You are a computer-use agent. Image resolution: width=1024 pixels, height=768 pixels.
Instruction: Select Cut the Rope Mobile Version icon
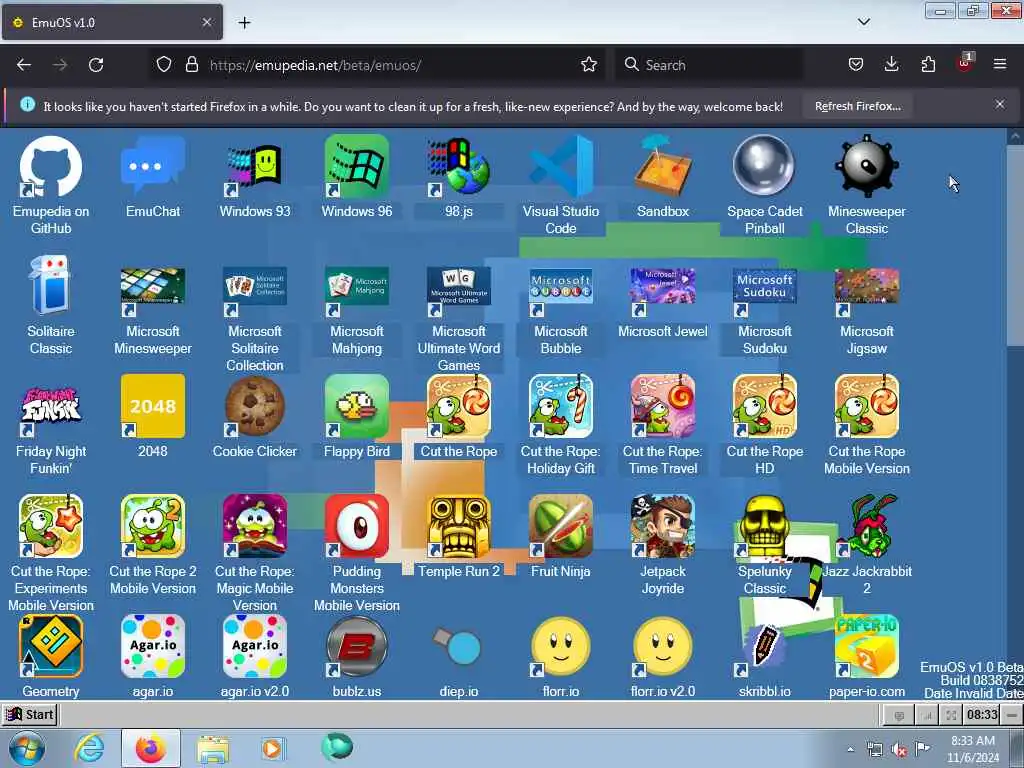point(867,406)
